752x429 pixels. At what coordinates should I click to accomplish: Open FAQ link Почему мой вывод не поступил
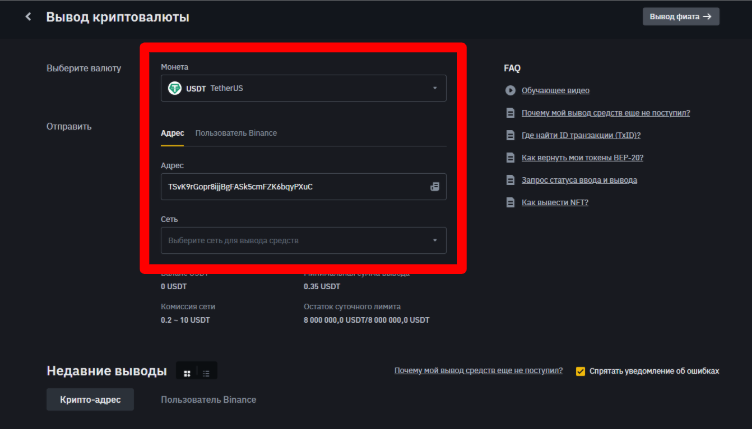pyautogui.click(x=606, y=113)
